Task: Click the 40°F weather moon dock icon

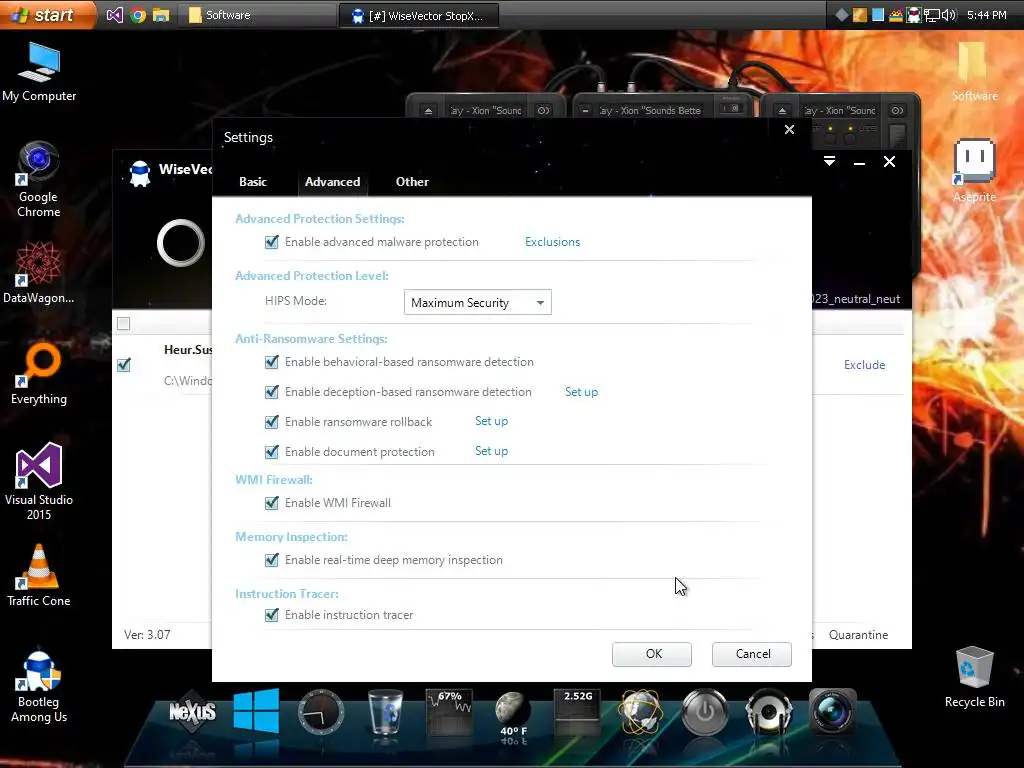Action: click(x=513, y=715)
